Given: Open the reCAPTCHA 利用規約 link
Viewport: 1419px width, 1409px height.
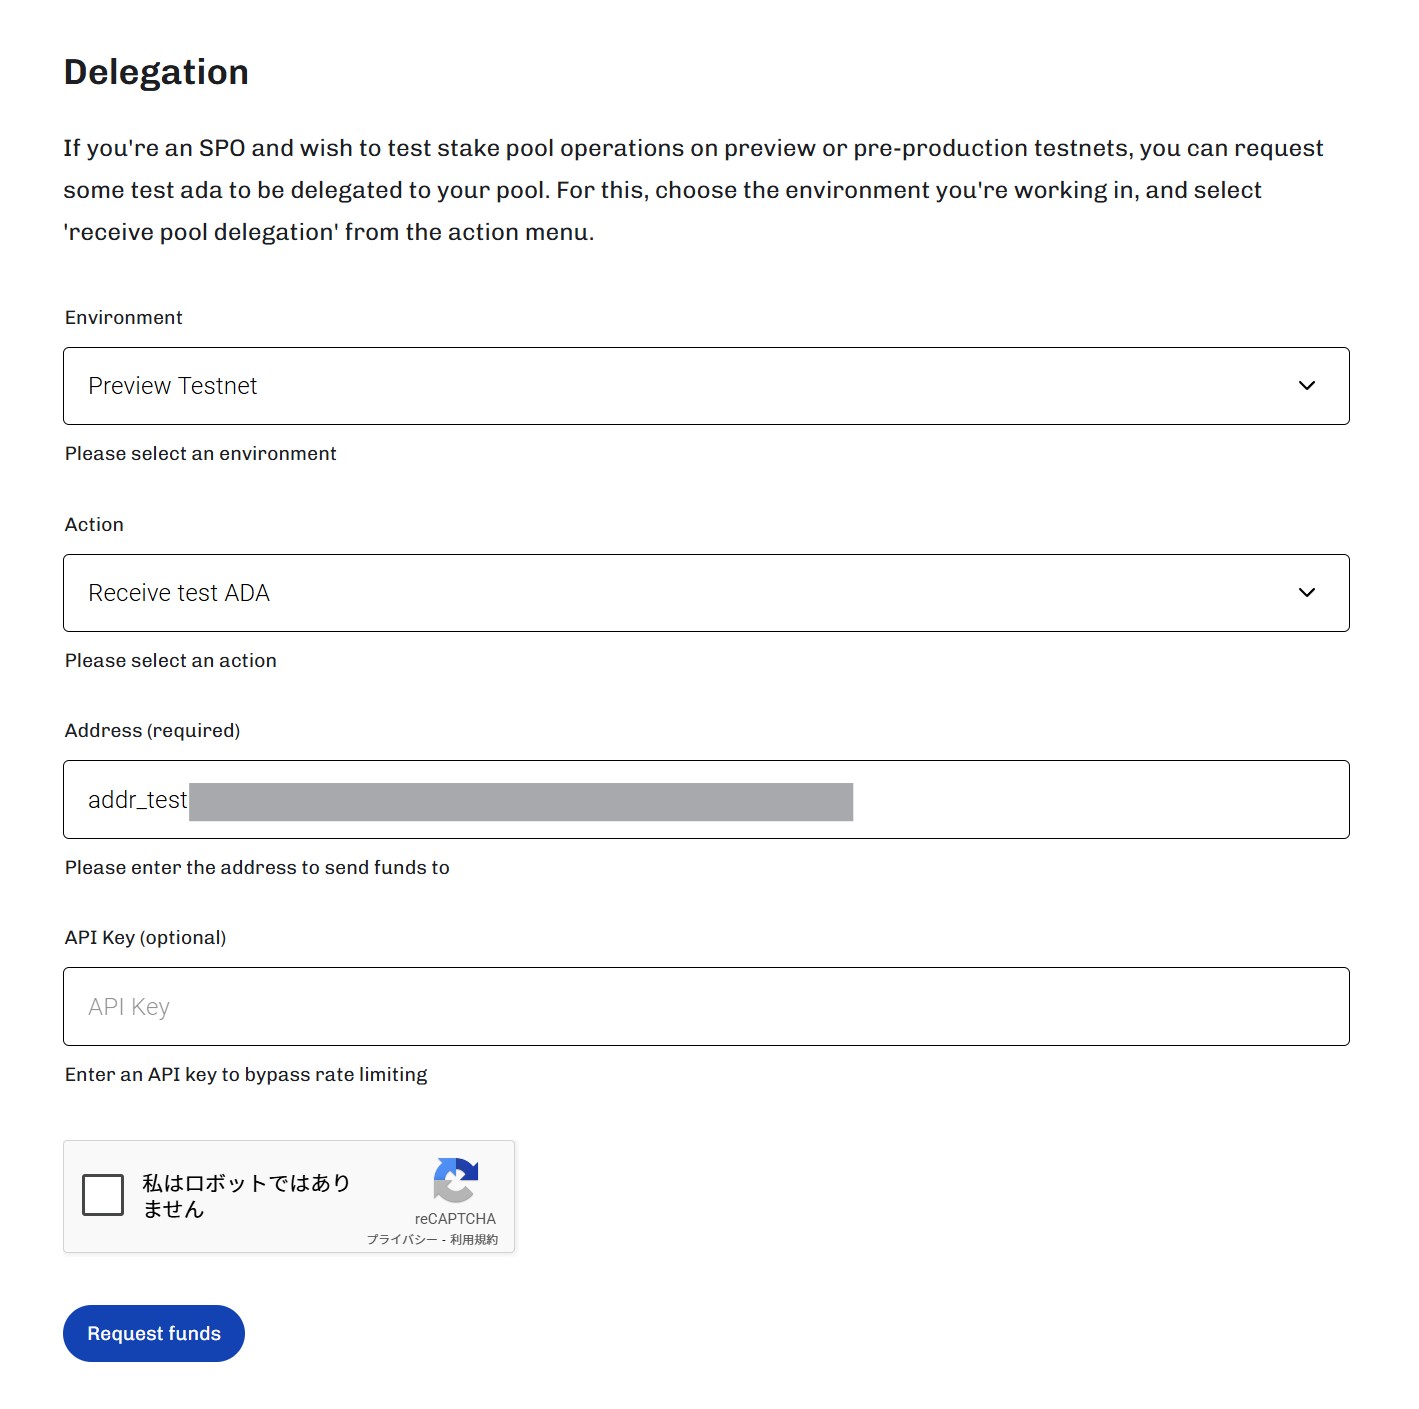Looking at the screenshot, I should (x=474, y=1240).
